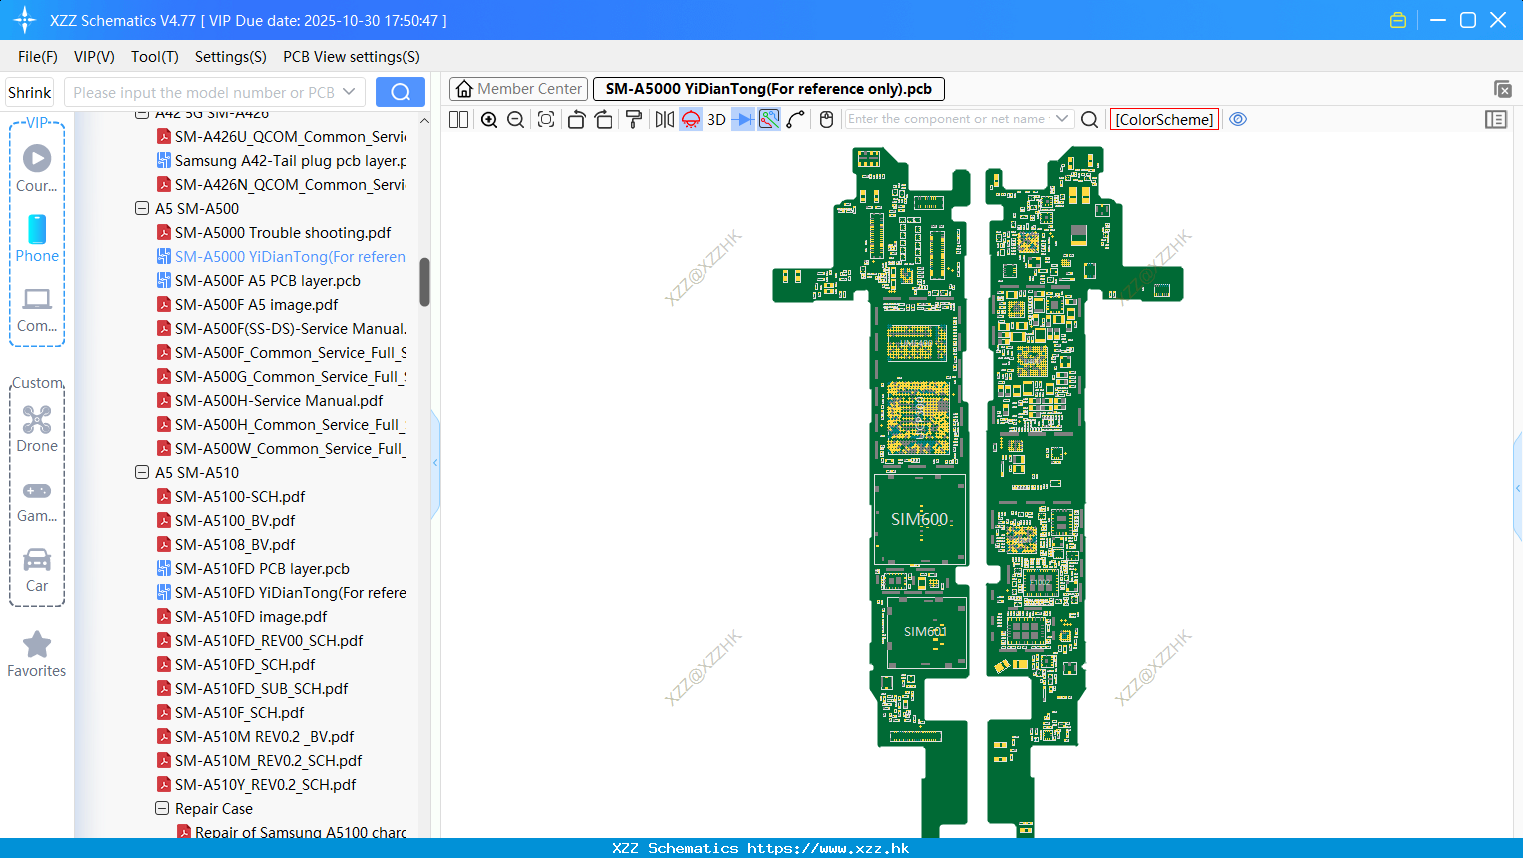The height and width of the screenshot is (858, 1523).
Task: Fit board to view icon
Action: [x=546, y=120]
